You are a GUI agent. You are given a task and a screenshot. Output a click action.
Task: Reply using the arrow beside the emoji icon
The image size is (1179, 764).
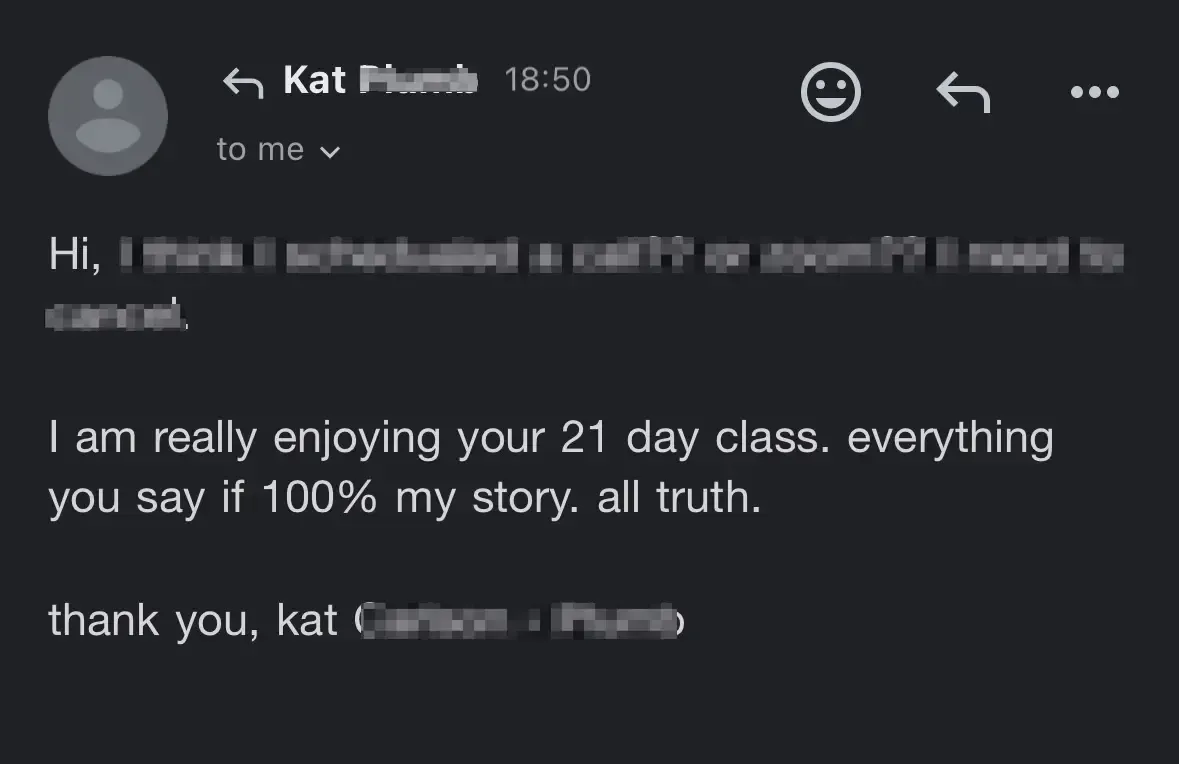click(963, 93)
